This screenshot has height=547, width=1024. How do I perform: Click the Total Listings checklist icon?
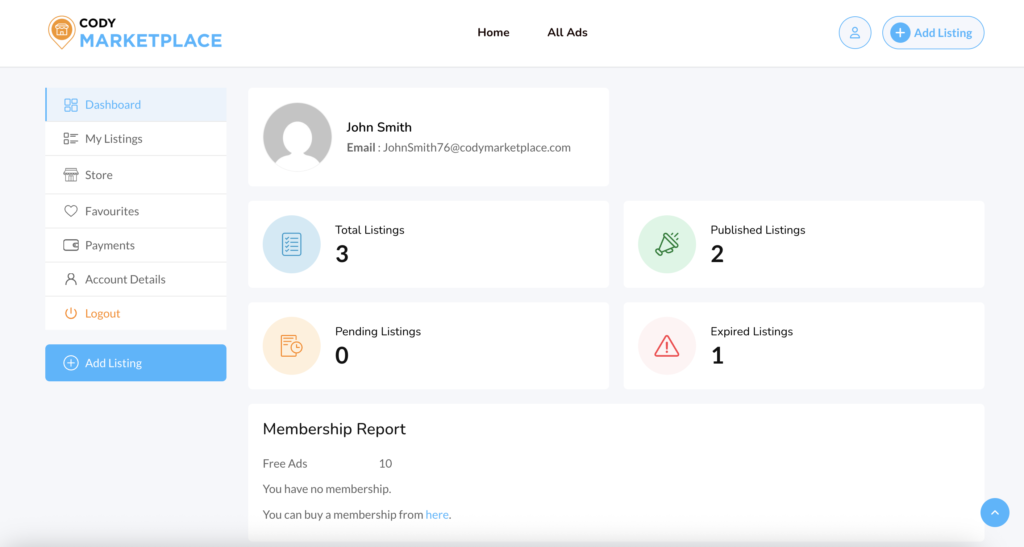click(291, 244)
